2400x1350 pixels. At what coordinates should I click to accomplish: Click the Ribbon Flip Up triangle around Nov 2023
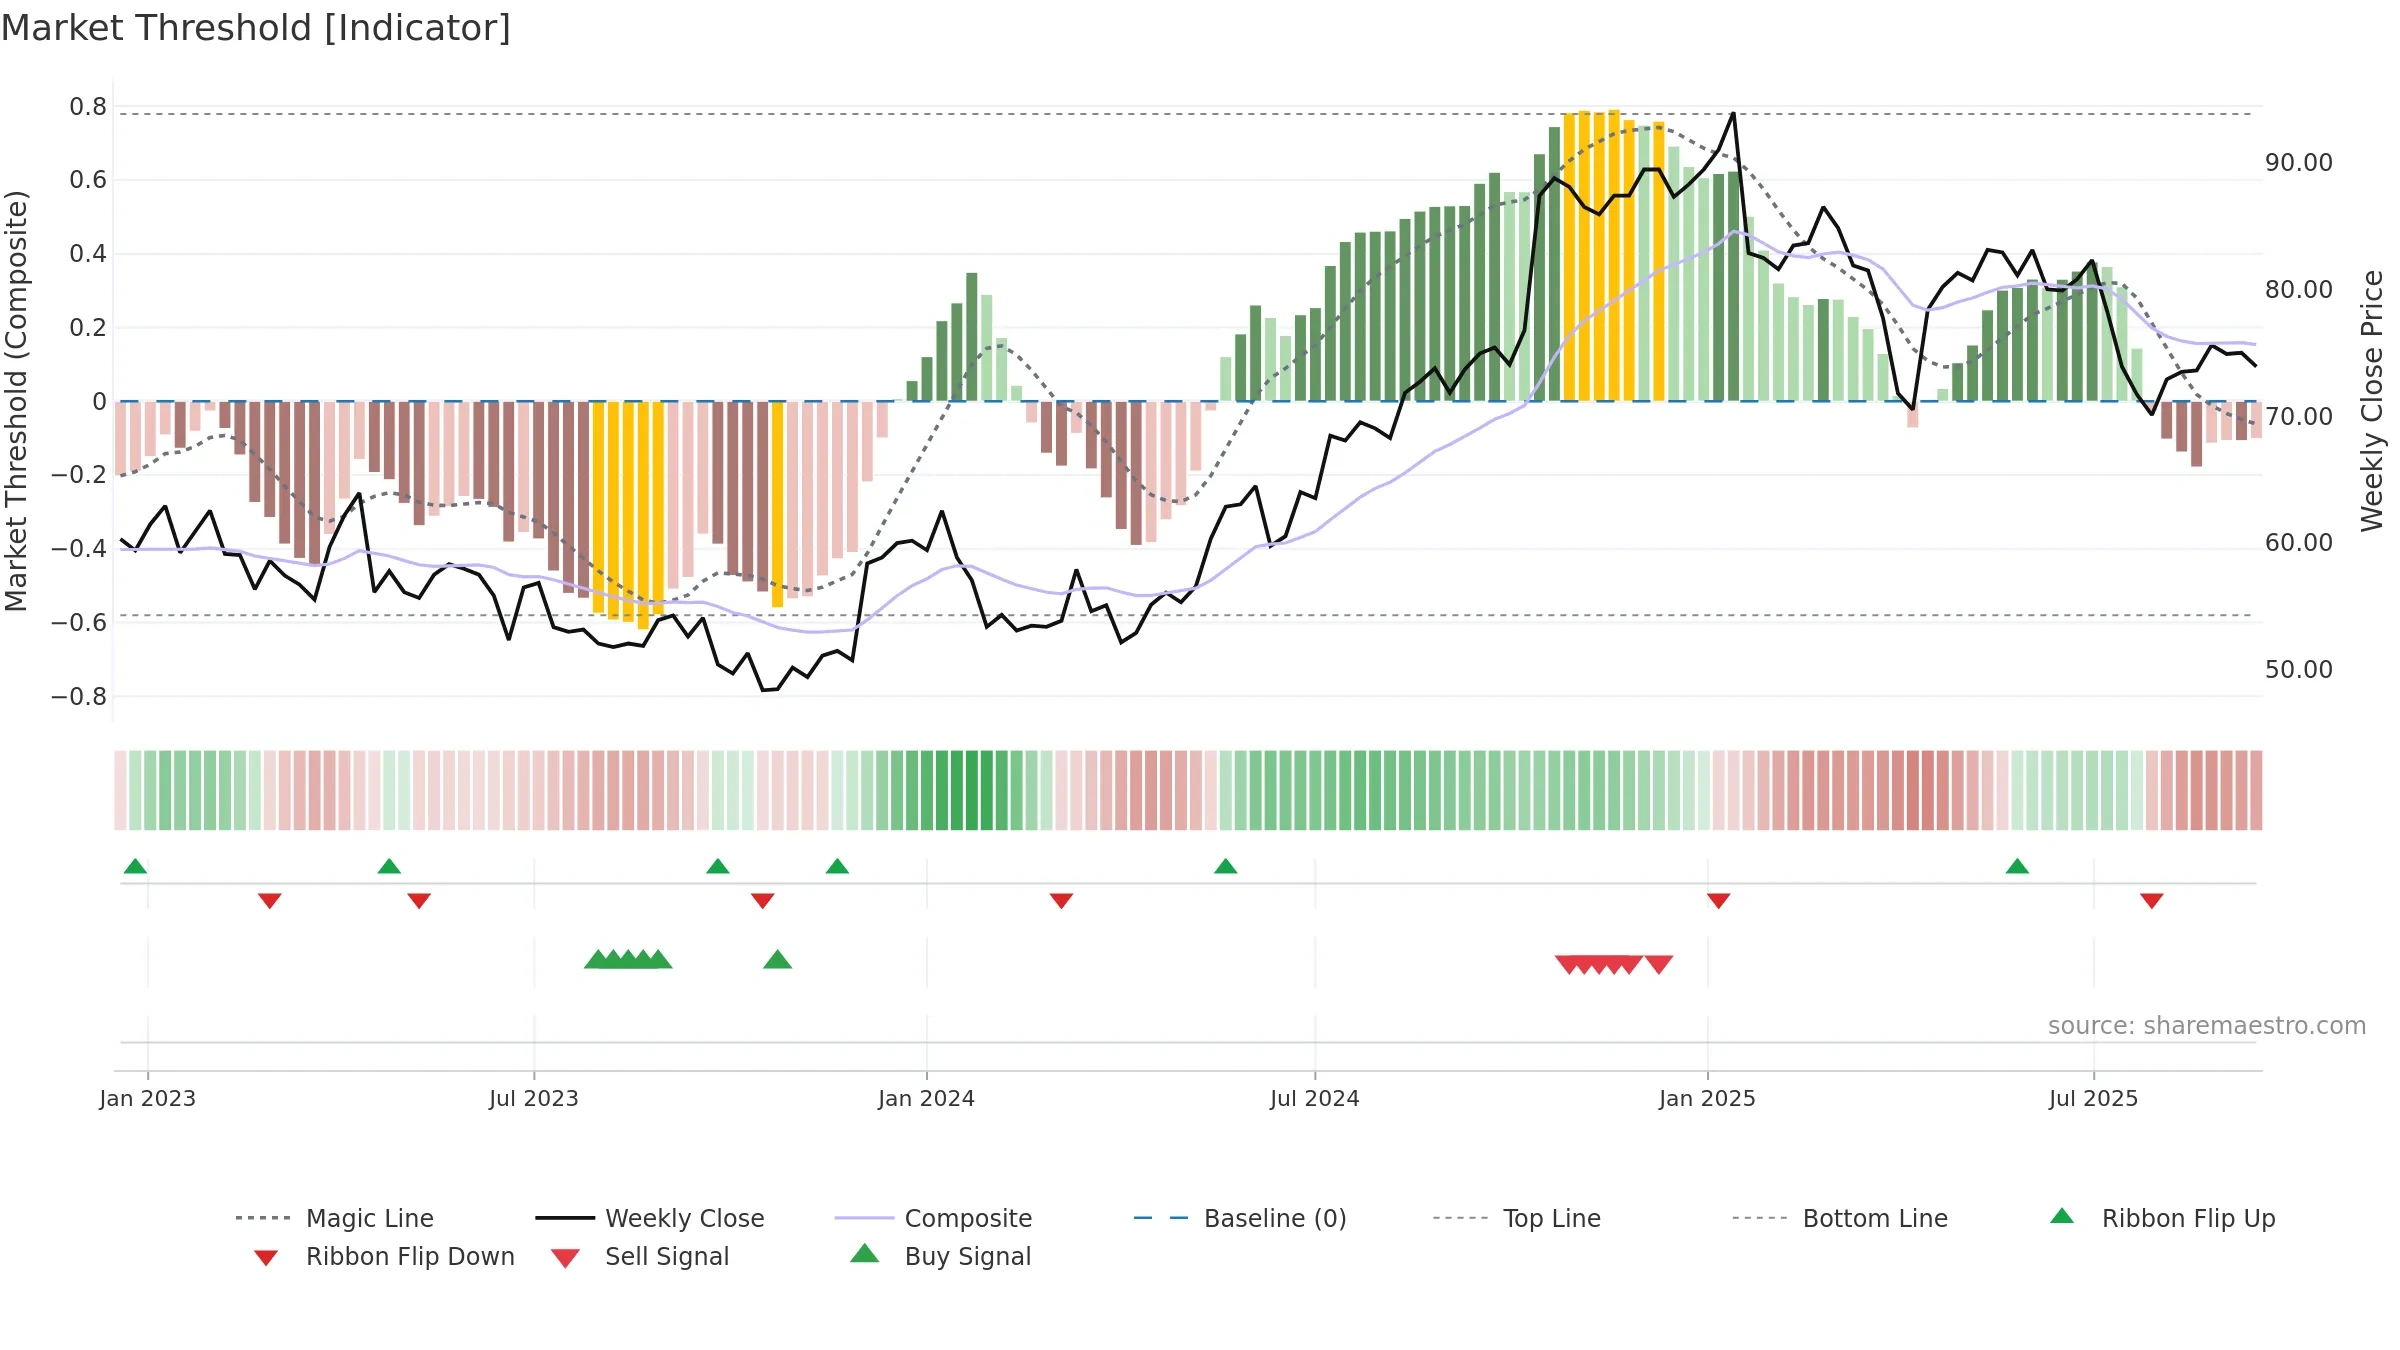pyautogui.click(x=837, y=866)
